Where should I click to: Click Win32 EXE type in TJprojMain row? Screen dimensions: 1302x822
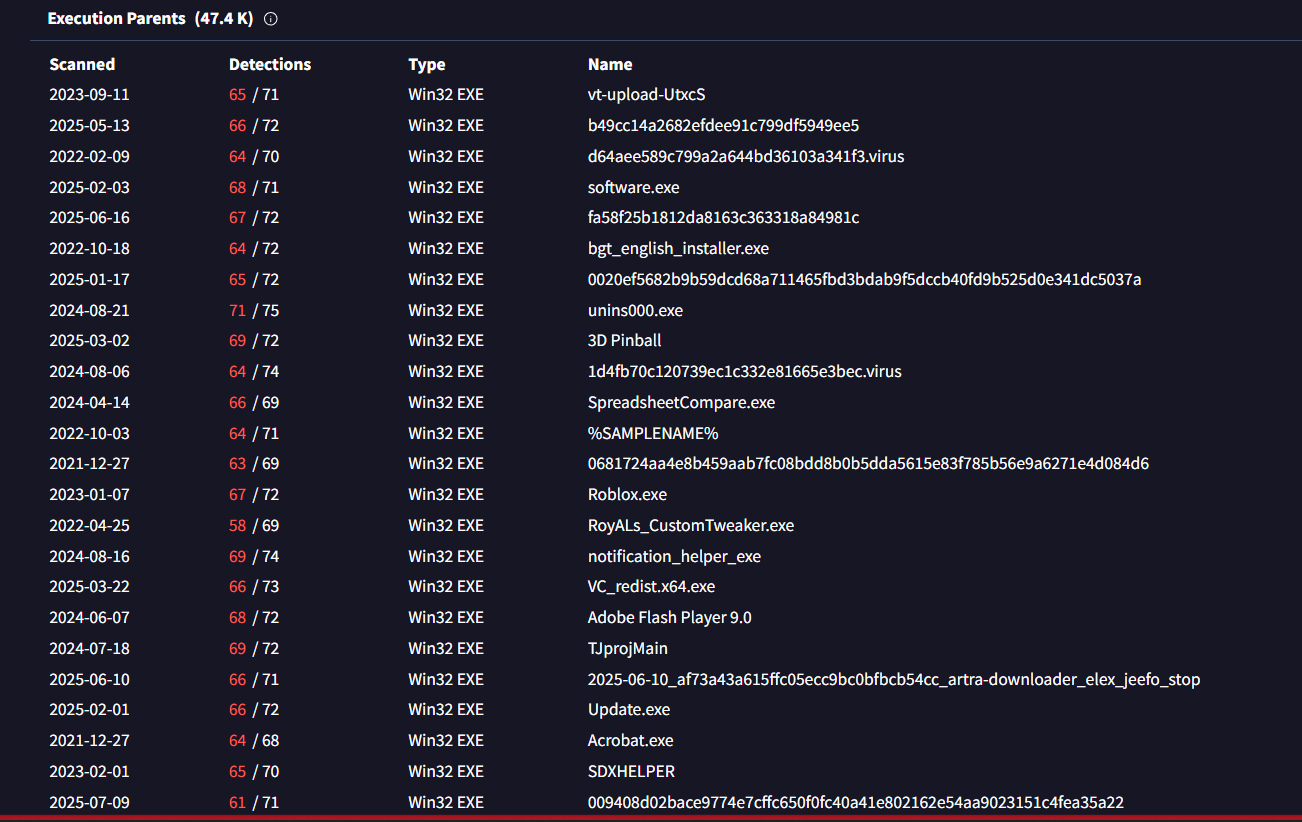click(446, 649)
